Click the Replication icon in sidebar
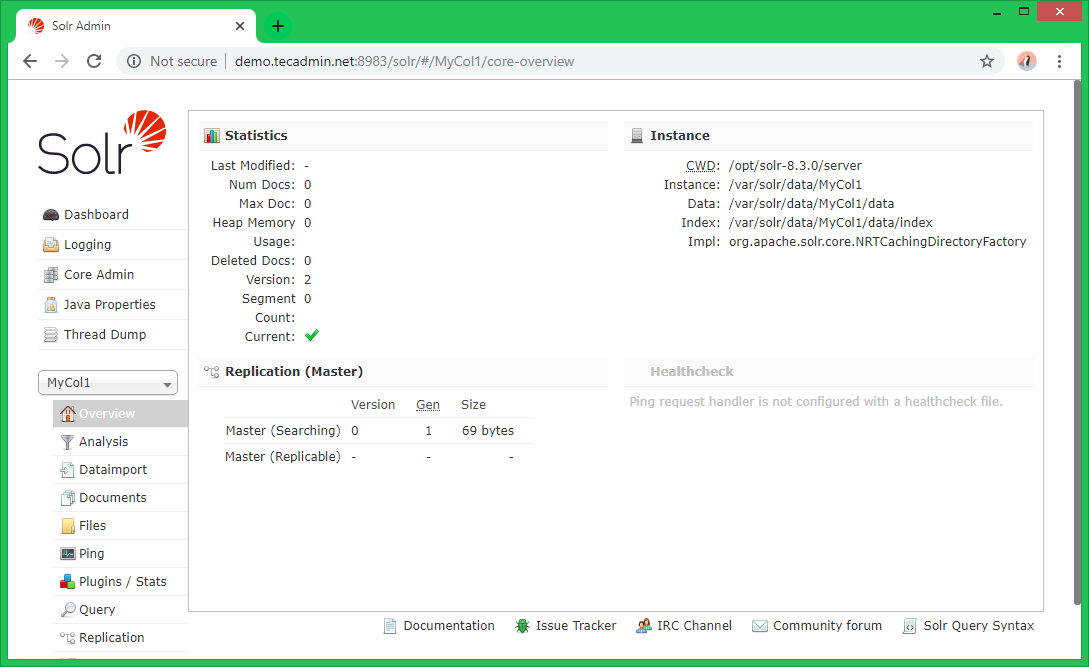The height and width of the screenshot is (667, 1089). 67,637
